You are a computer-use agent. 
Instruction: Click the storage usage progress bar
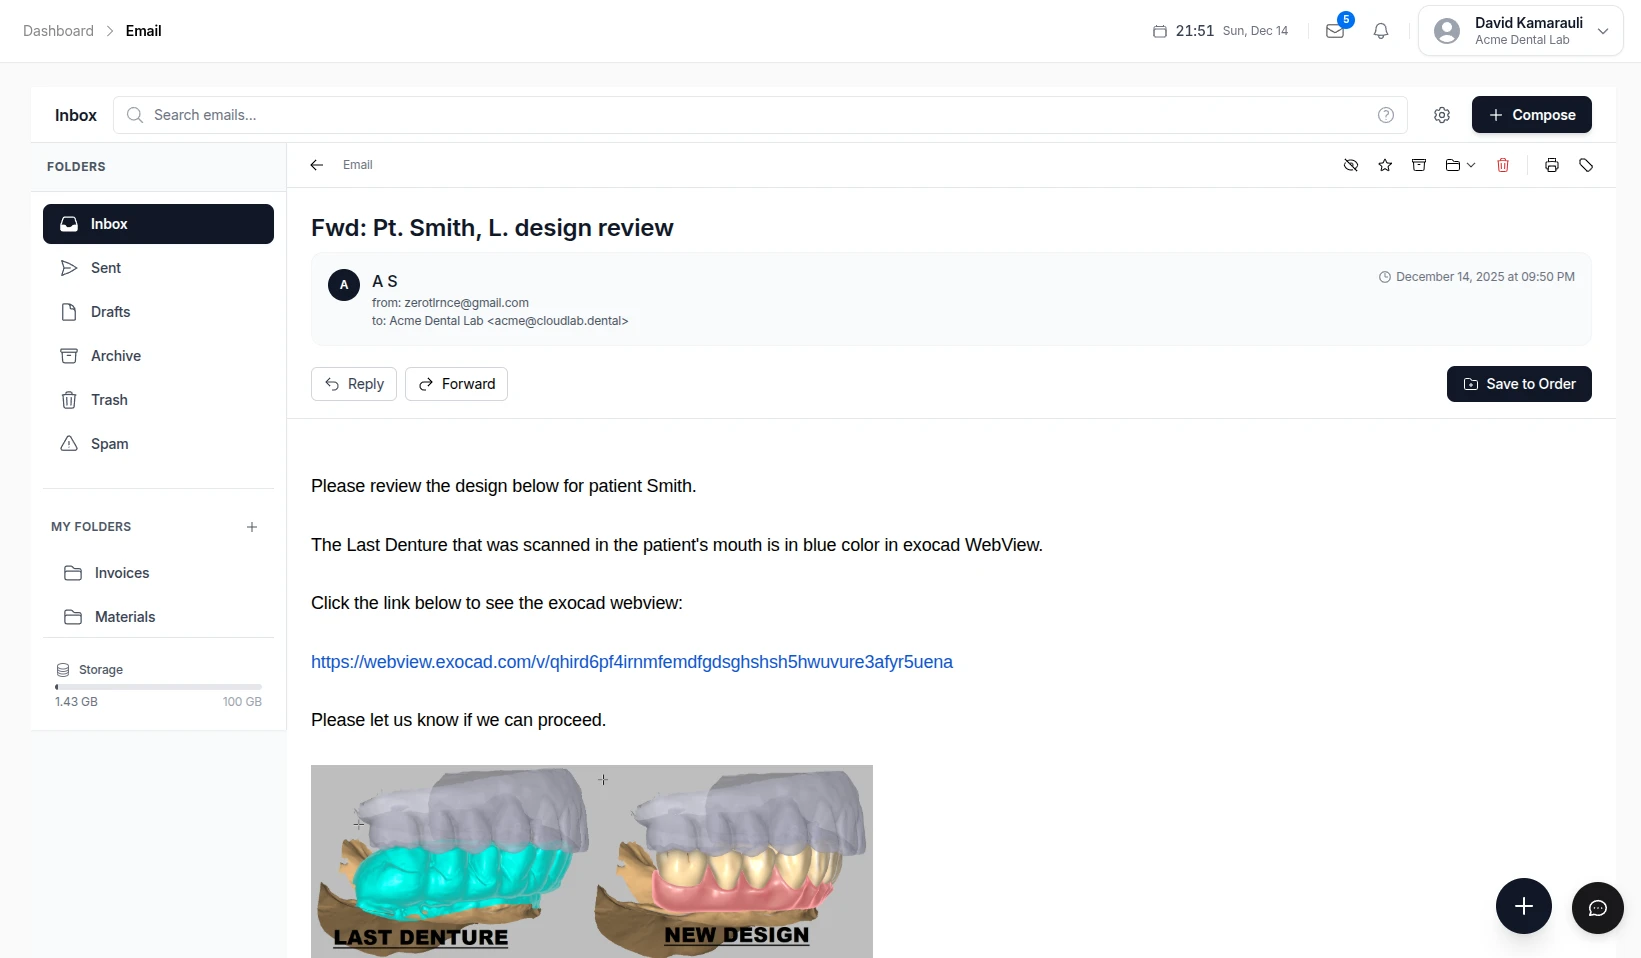coord(158,688)
